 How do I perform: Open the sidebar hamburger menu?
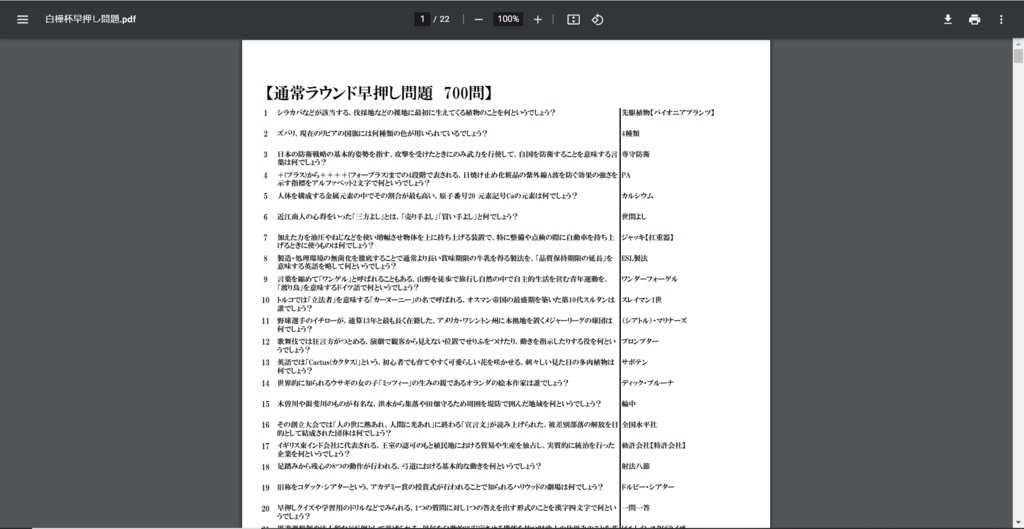[x=22, y=20]
